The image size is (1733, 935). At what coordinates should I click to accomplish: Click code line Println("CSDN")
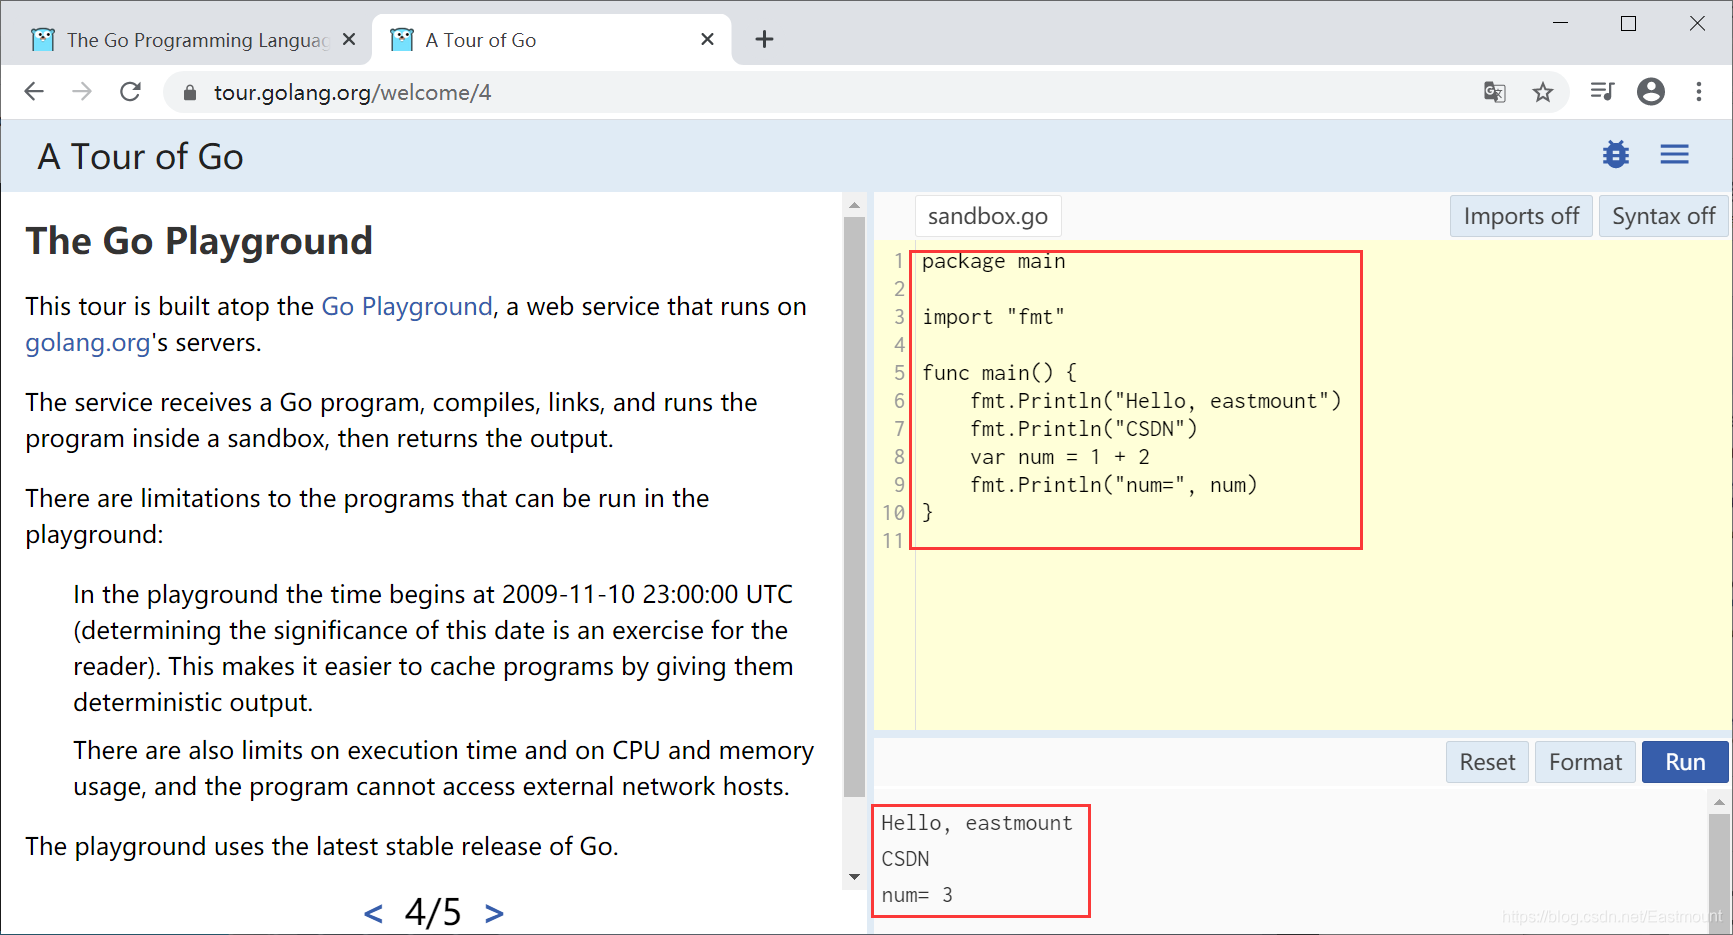pyautogui.click(x=1083, y=429)
